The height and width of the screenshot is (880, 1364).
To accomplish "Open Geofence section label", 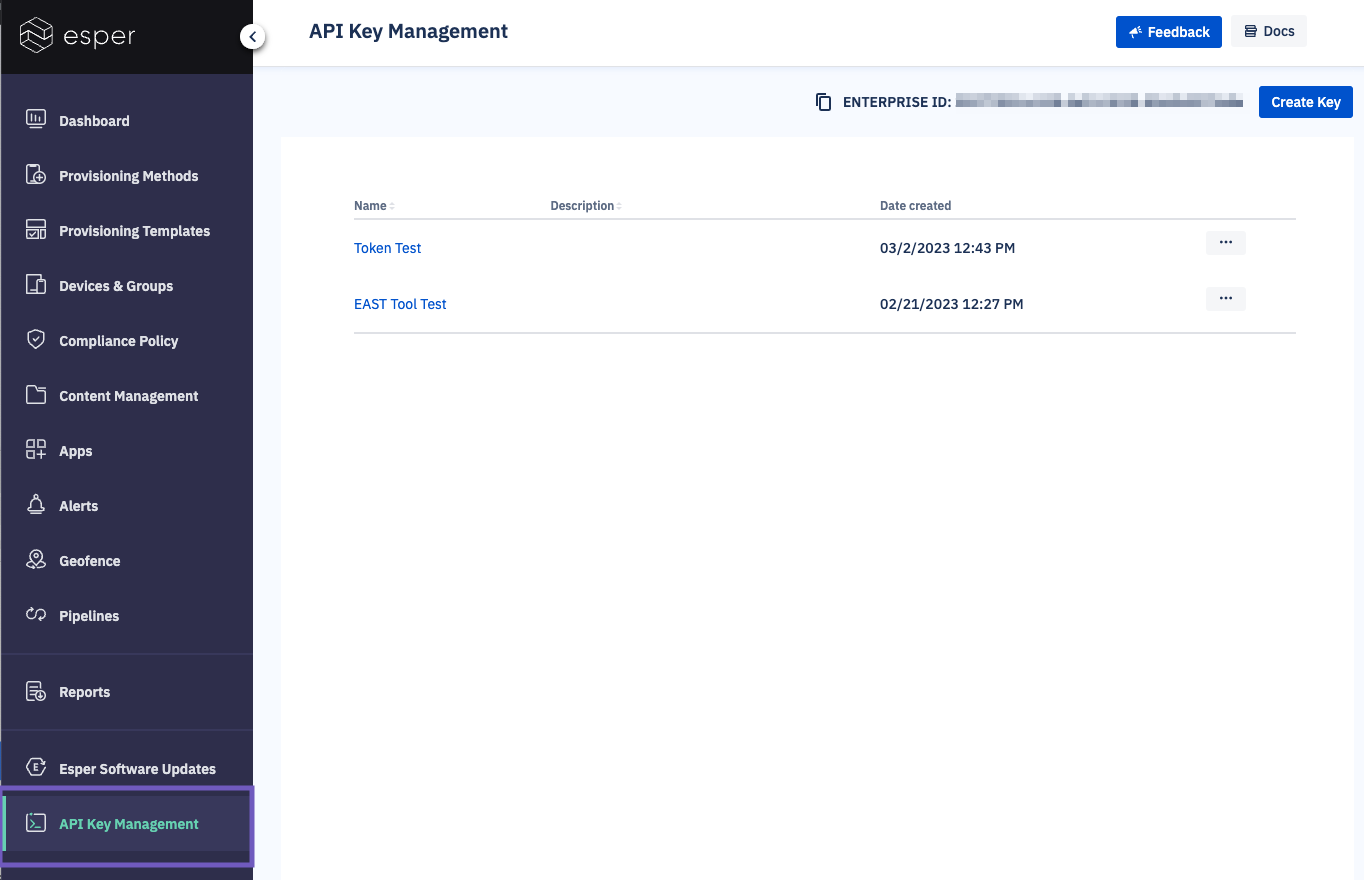I will click(x=89, y=561).
